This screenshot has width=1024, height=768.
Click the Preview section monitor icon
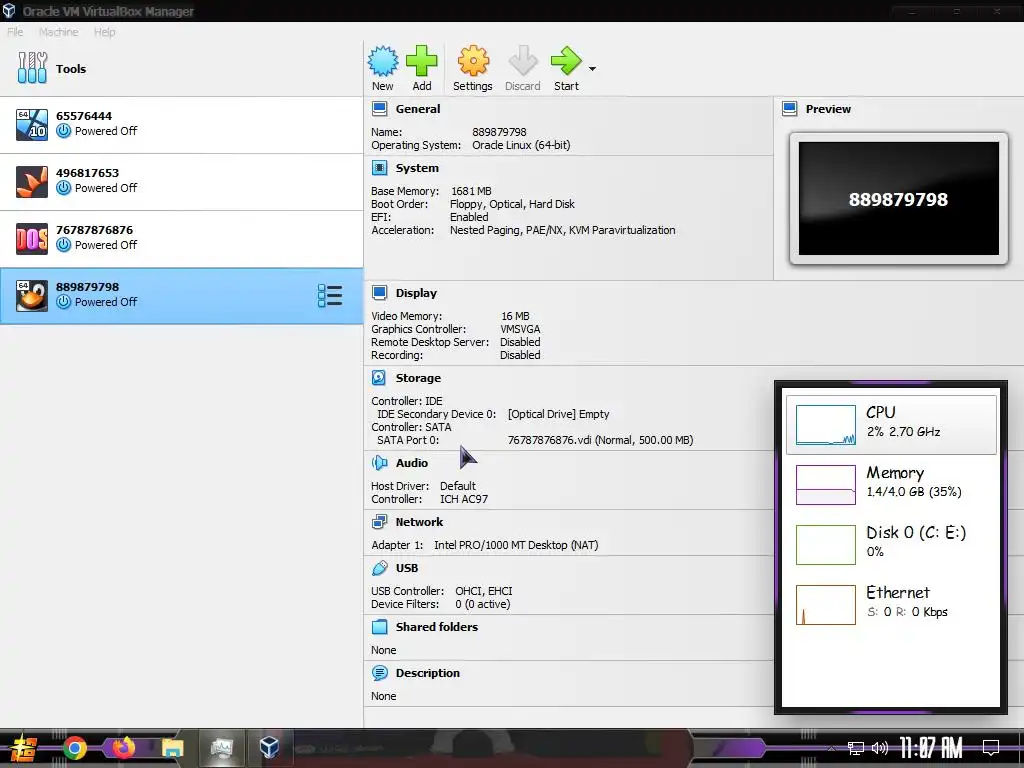pyautogui.click(x=790, y=109)
